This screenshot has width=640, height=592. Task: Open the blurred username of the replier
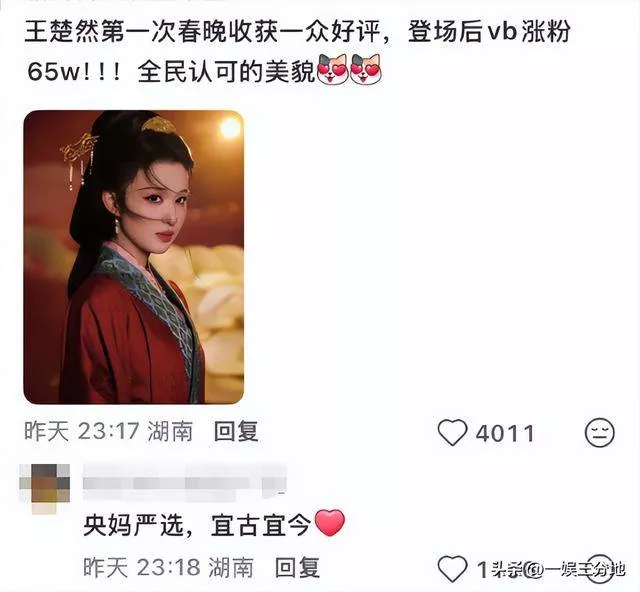tap(184, 482)
